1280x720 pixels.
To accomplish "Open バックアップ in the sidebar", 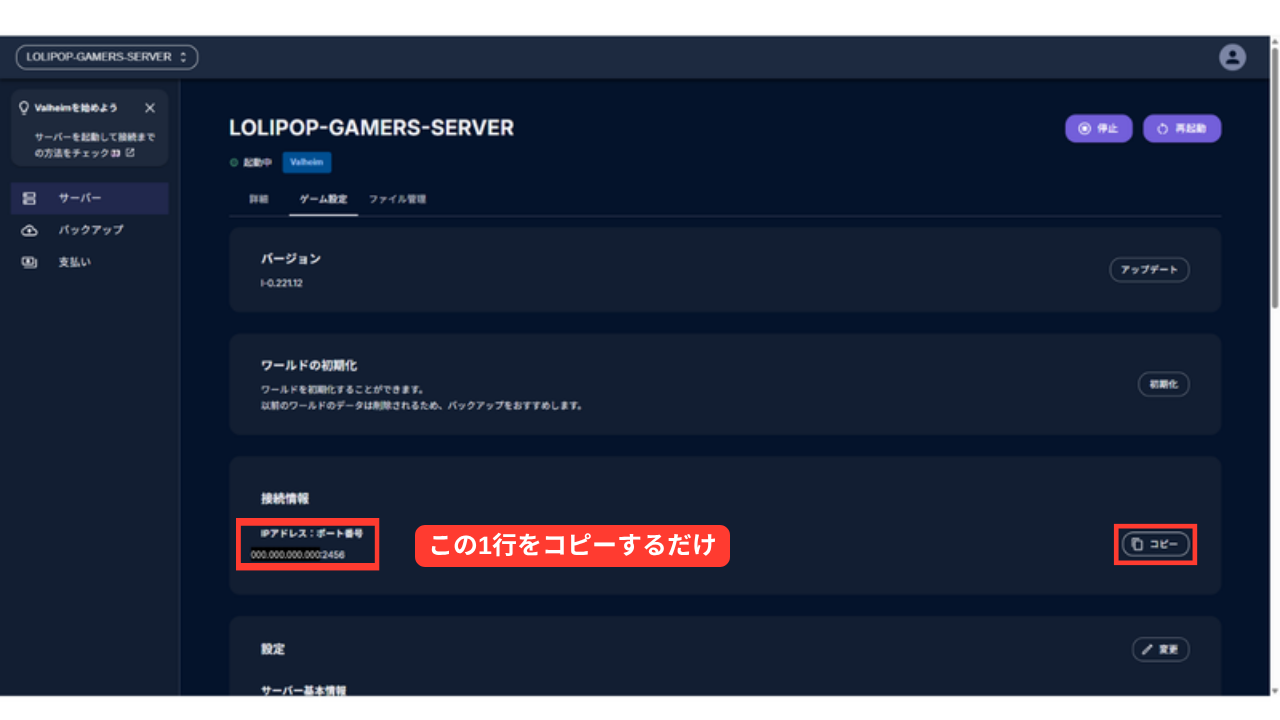I will click(90, 230).
